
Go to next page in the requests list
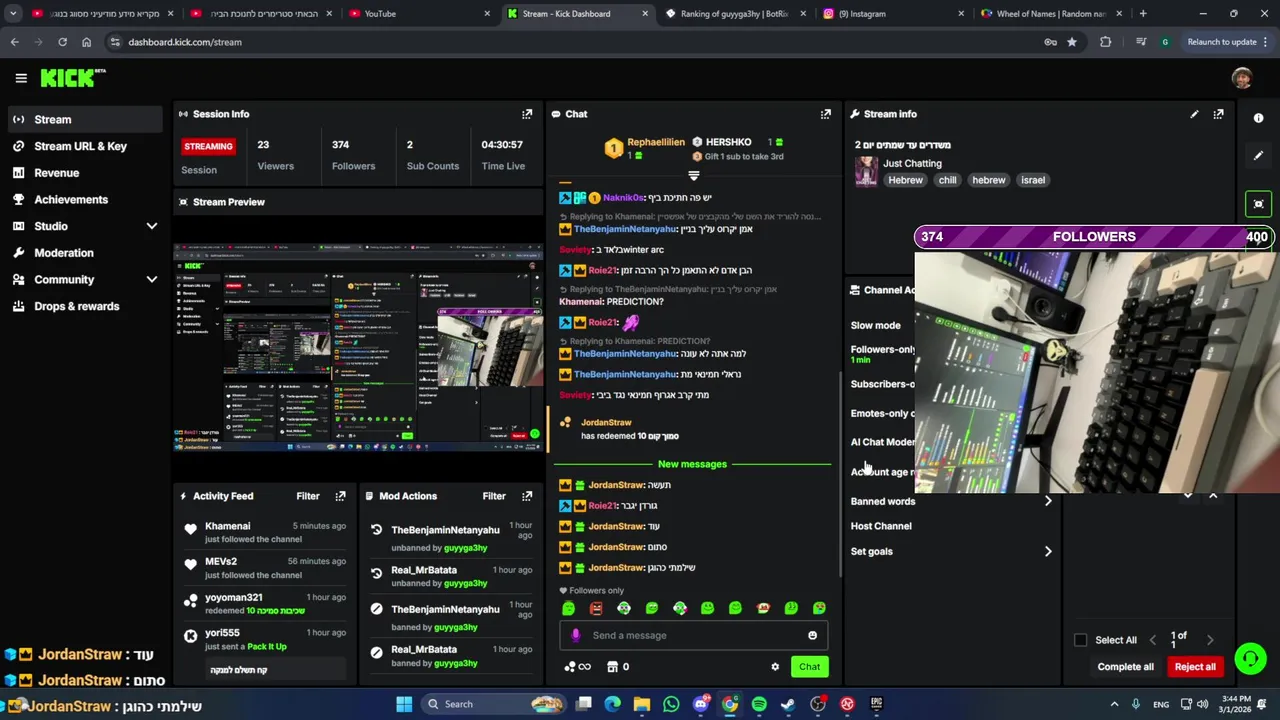coord(1210,640)
